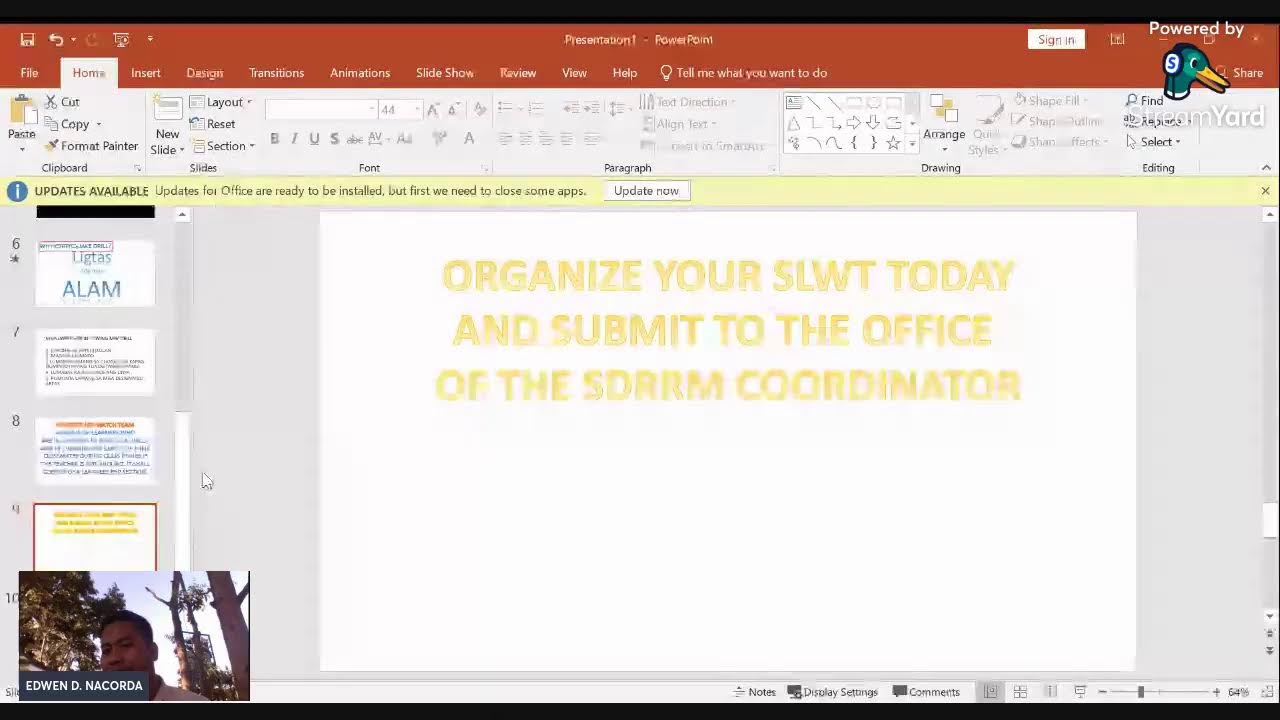This screenshot has height=720, width=1280.
Task: Switch to the Animations tab
Action: pyautogui.click(x=360, y=73)
